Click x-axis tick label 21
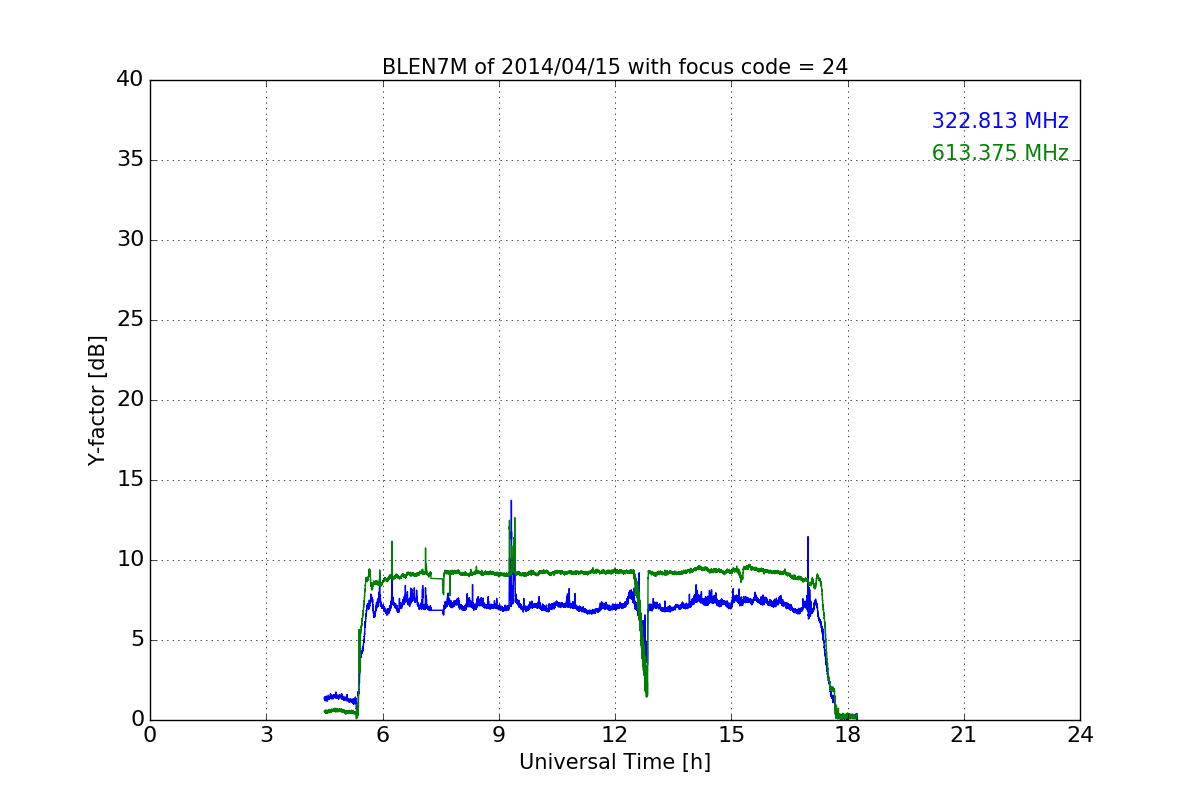 click(x=964, y=734)
